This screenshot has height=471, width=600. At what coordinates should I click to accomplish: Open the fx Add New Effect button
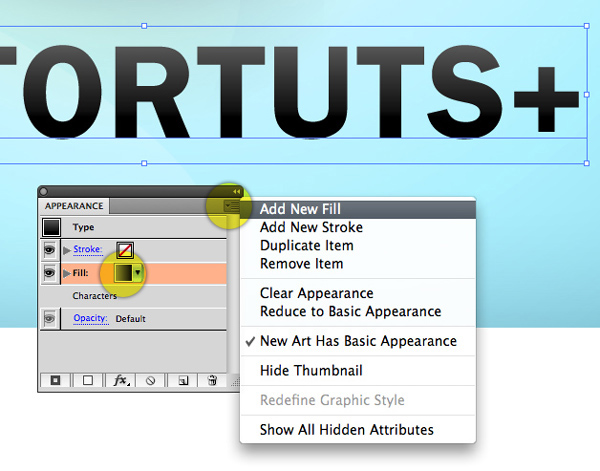tap(121, 380)
